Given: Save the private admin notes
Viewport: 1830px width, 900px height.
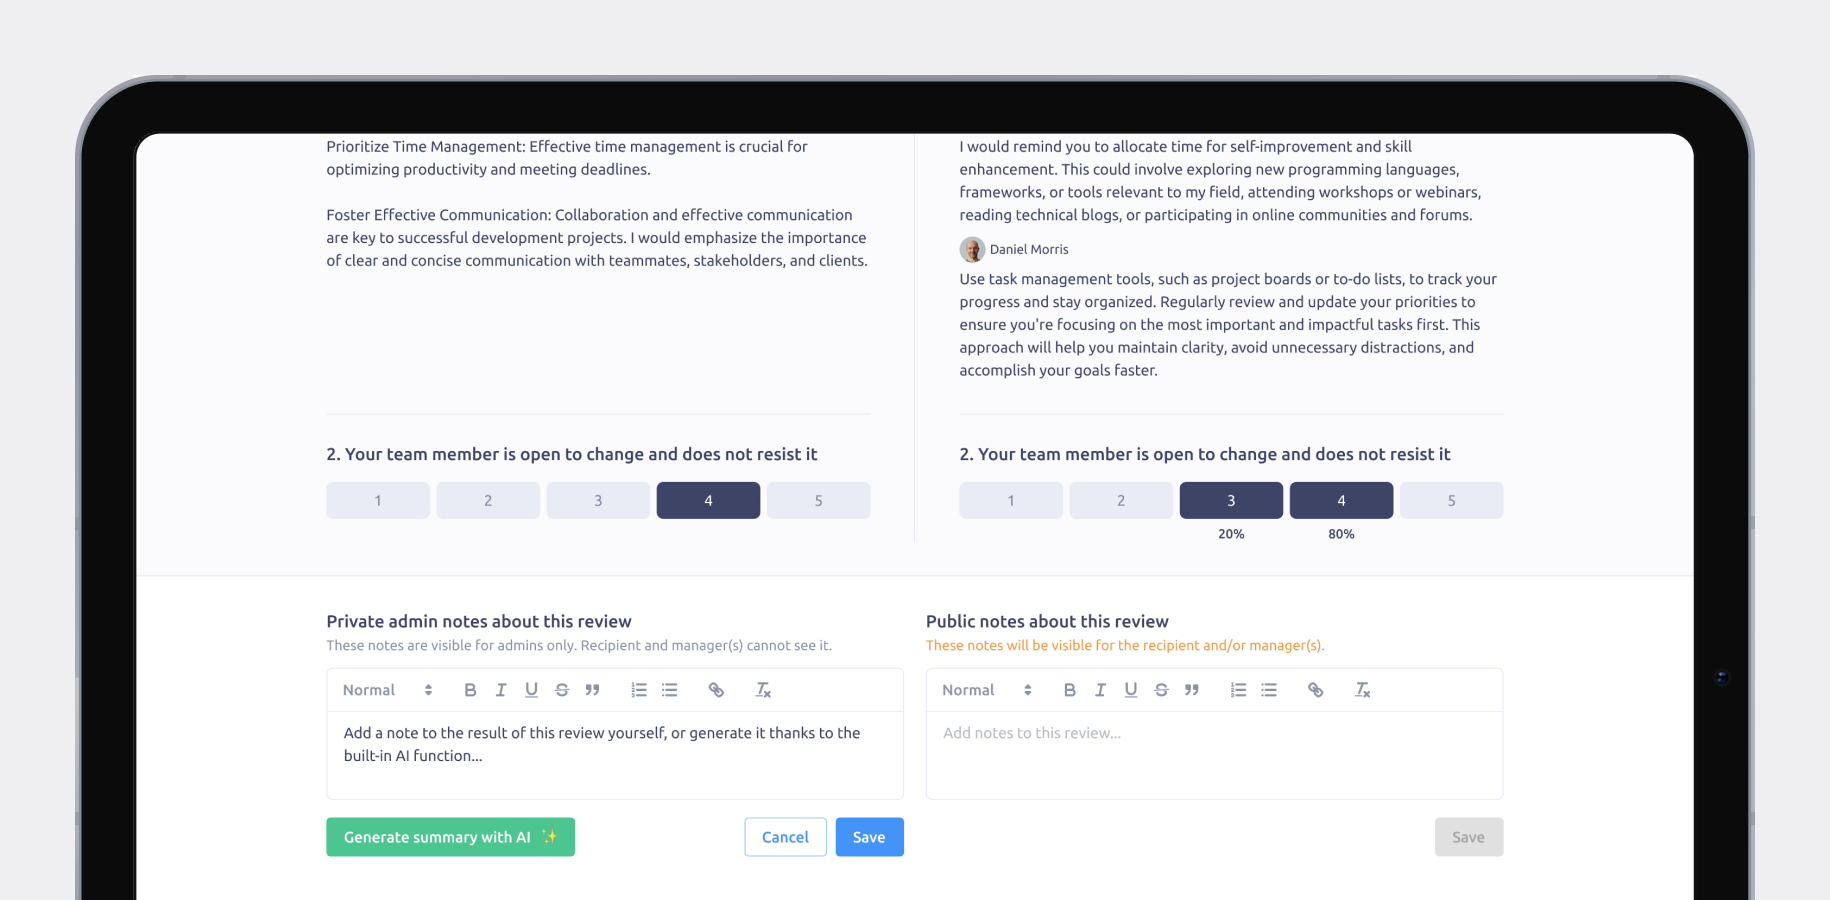Looking at the screenshot, I should click(x=869, y=837).
